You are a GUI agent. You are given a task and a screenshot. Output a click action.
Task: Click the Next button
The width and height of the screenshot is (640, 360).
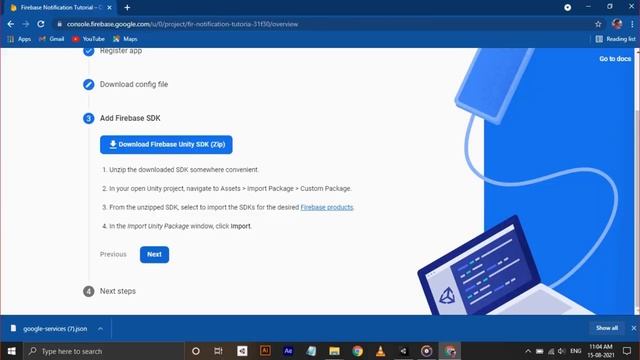(x=154, y=254)
